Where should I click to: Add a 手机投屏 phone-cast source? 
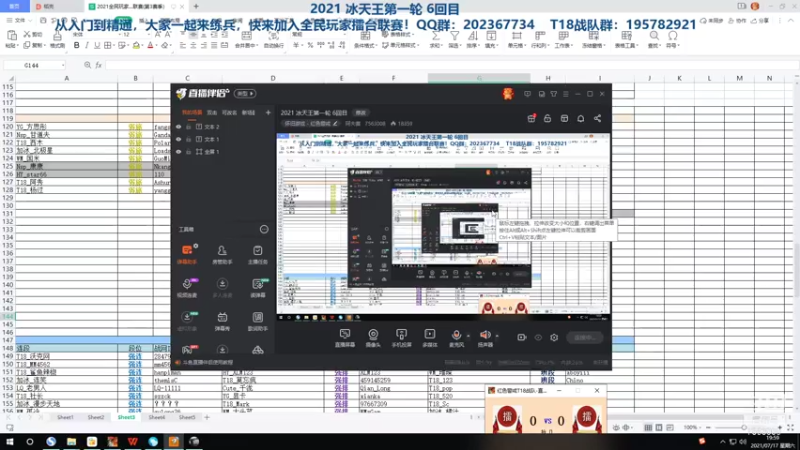pos(402,337)
